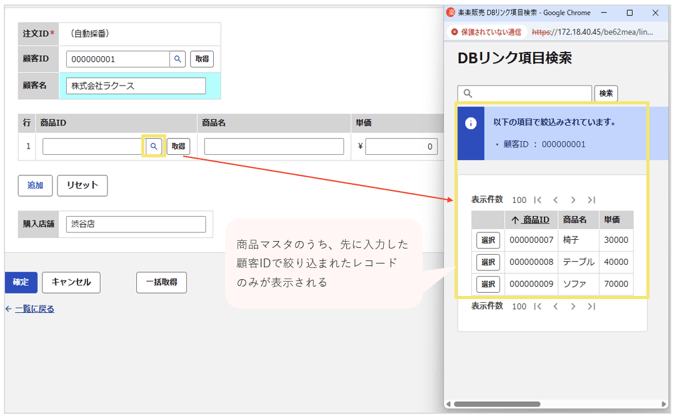
Task: Click the empty 商品名 input in row 1
Action: coord(274,146)
